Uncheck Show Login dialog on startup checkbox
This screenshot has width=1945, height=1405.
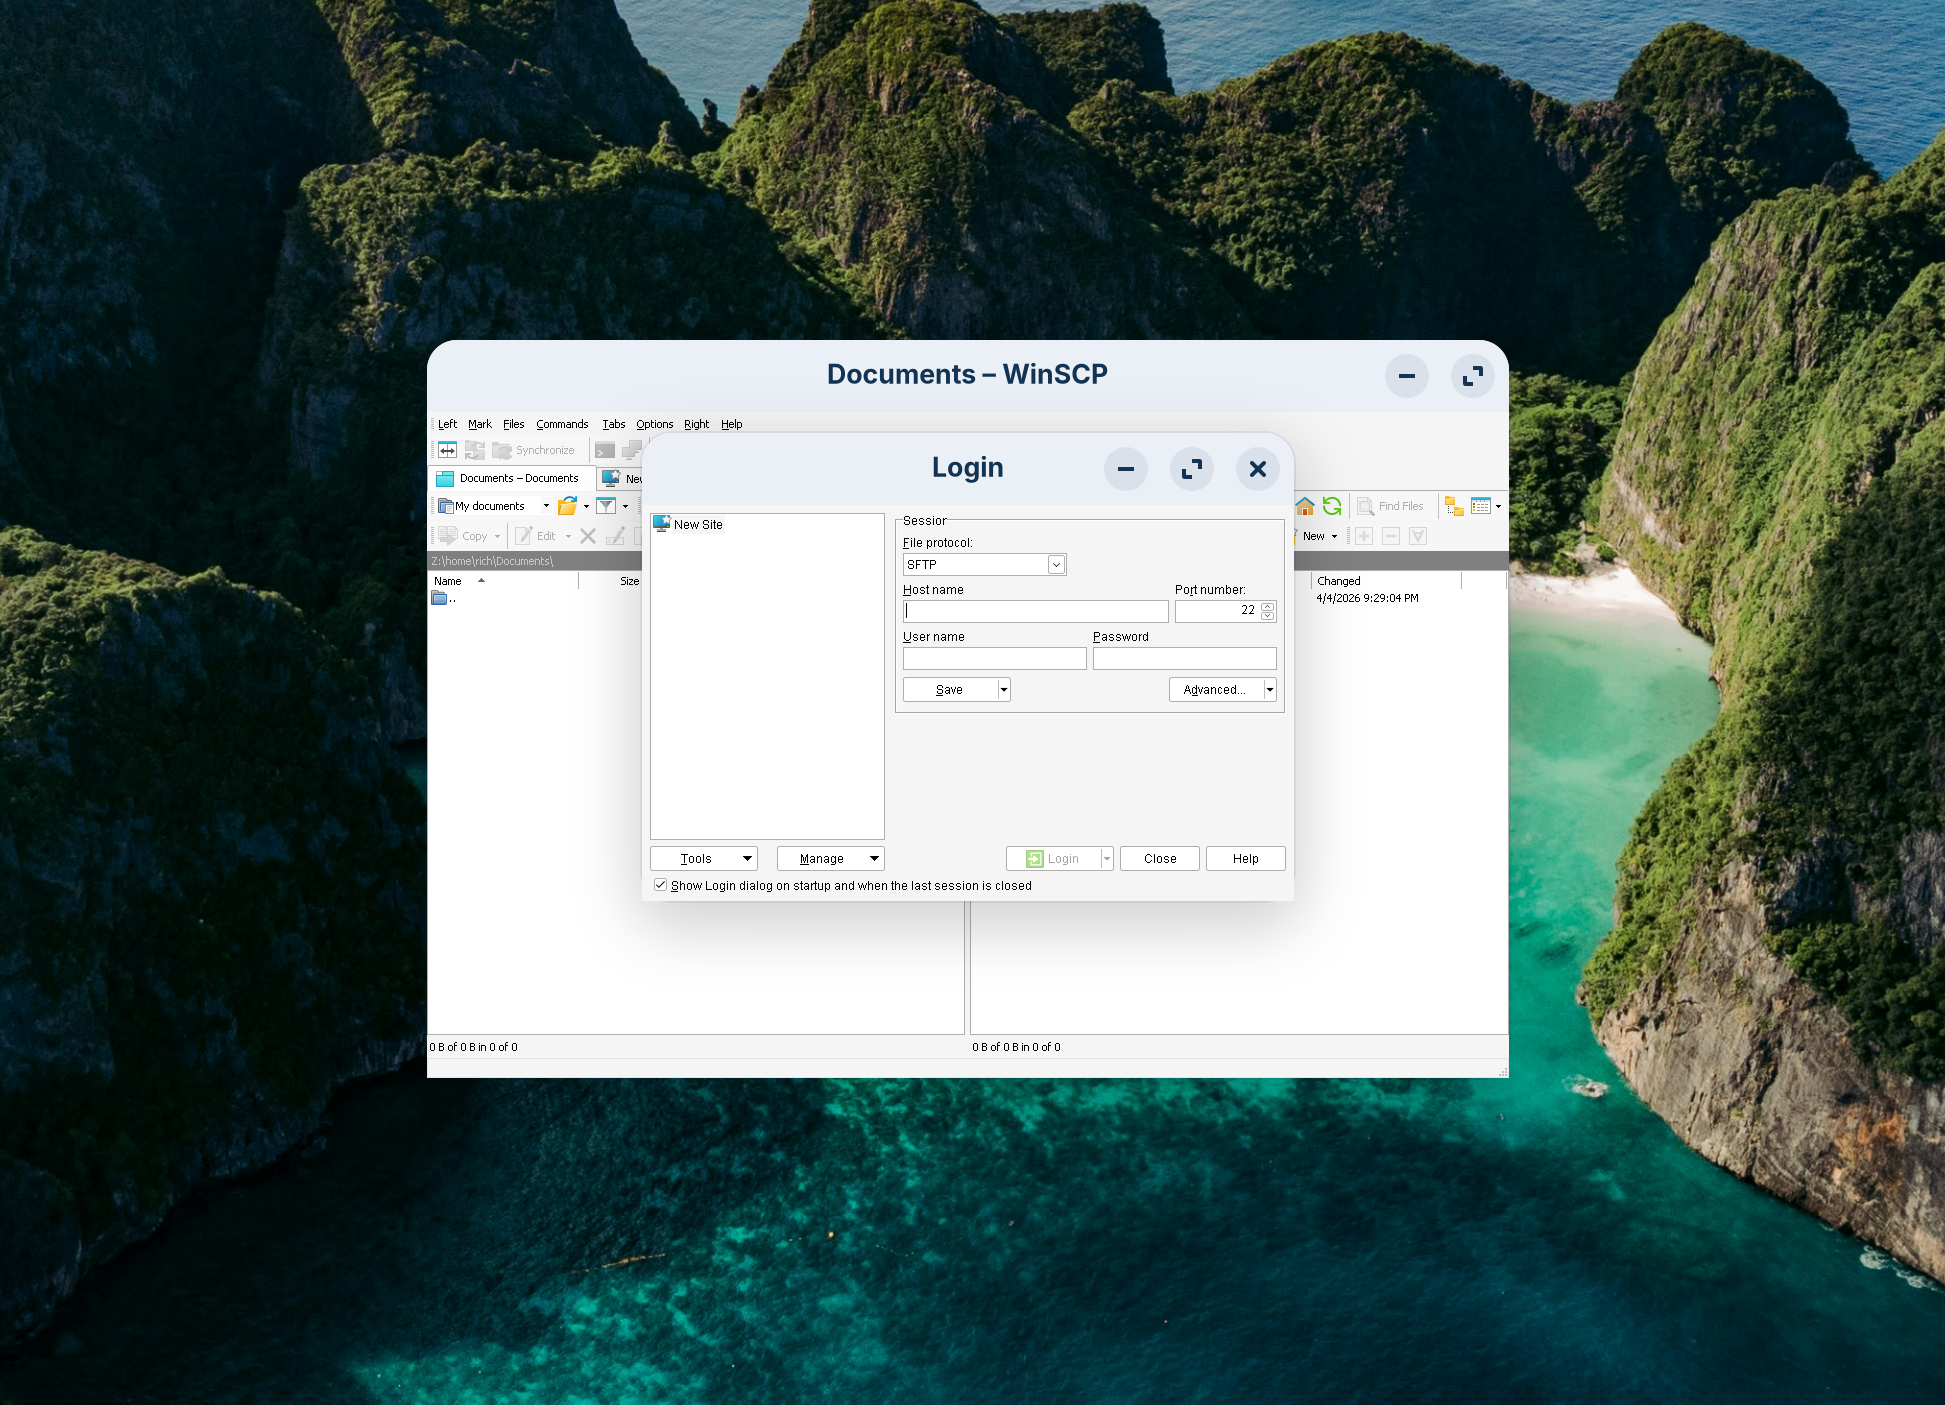[x=660, y=885]
